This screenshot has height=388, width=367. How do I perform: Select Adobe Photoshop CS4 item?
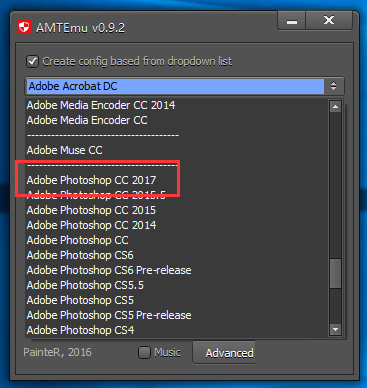[x=80, y=330]
